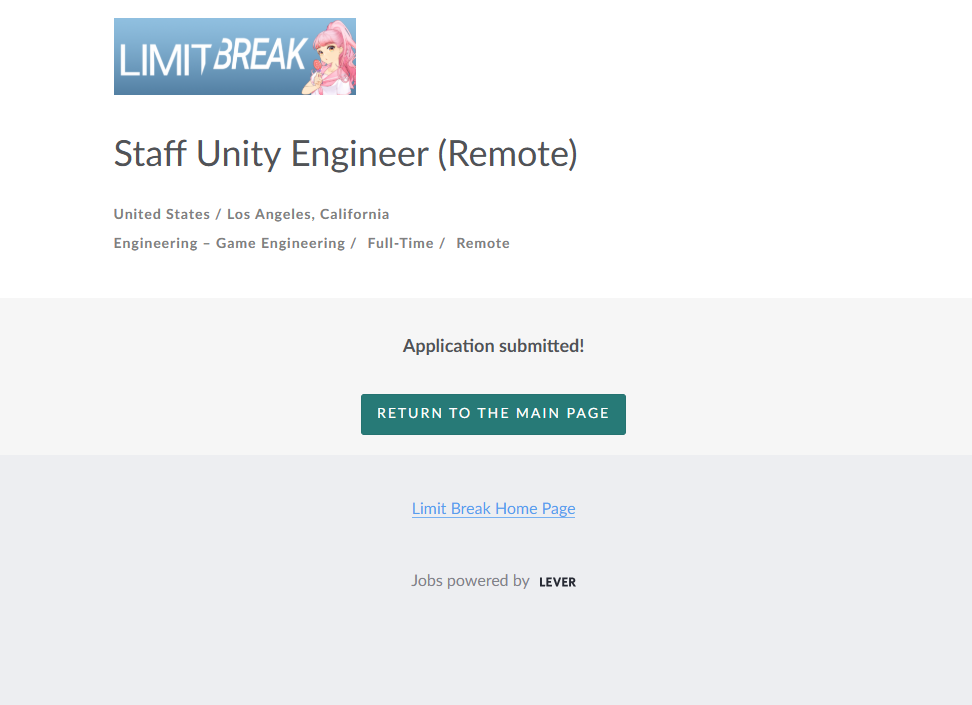Click the 'Full-Time' commitment label
The image size is (972, 705).
pos(400,243)
